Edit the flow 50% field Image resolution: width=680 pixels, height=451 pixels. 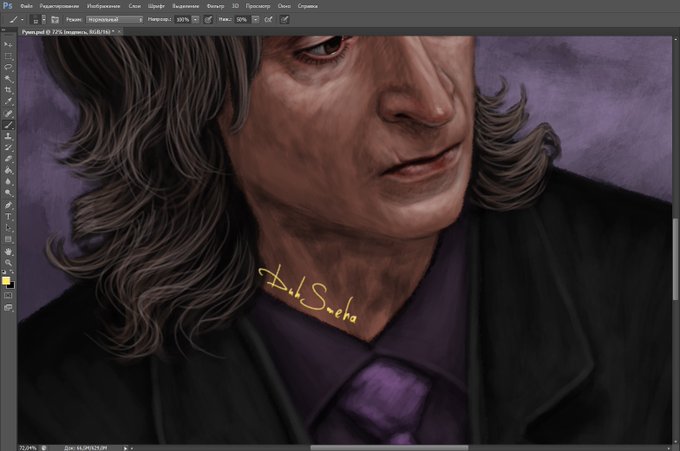pyautogui.click(x=242, y=20)
